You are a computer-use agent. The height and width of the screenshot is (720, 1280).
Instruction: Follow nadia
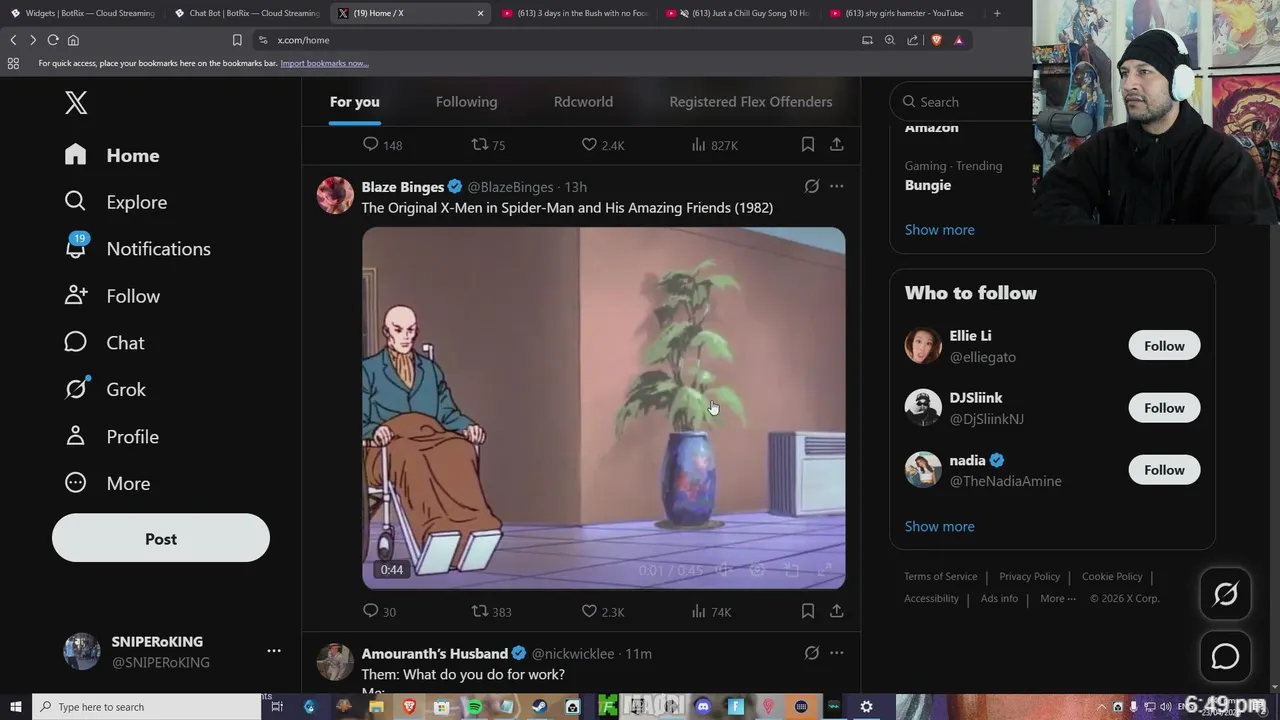pos(1164,470)
